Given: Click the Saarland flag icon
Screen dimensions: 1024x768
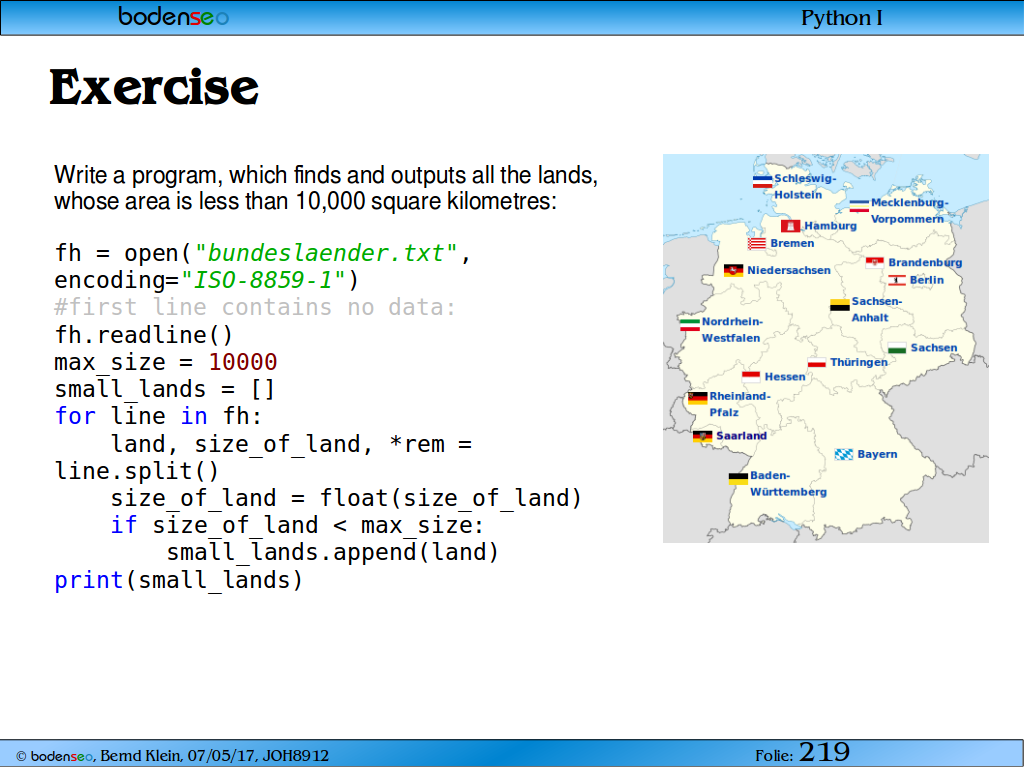Looking at the screenshot, I should click(703, 437).
